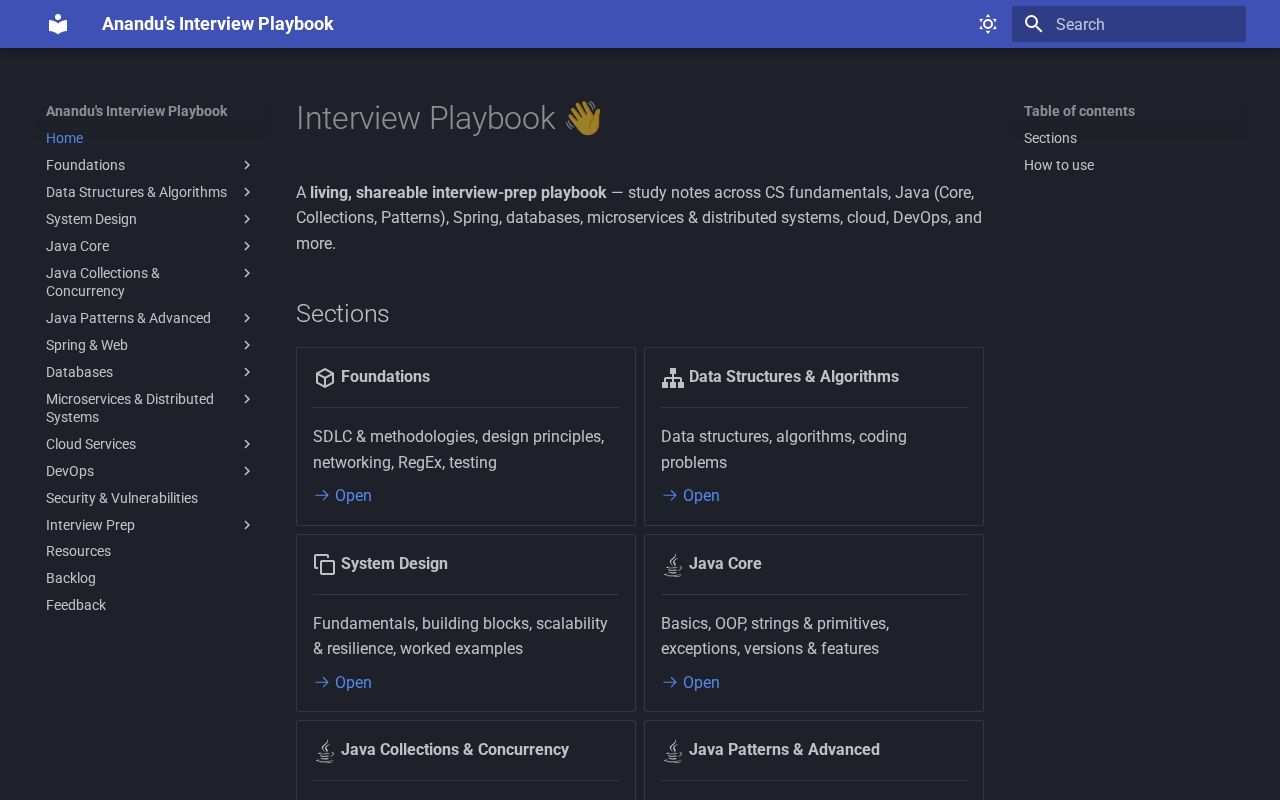Expand Interview Prep sidebar chevron

click(247, 525)
